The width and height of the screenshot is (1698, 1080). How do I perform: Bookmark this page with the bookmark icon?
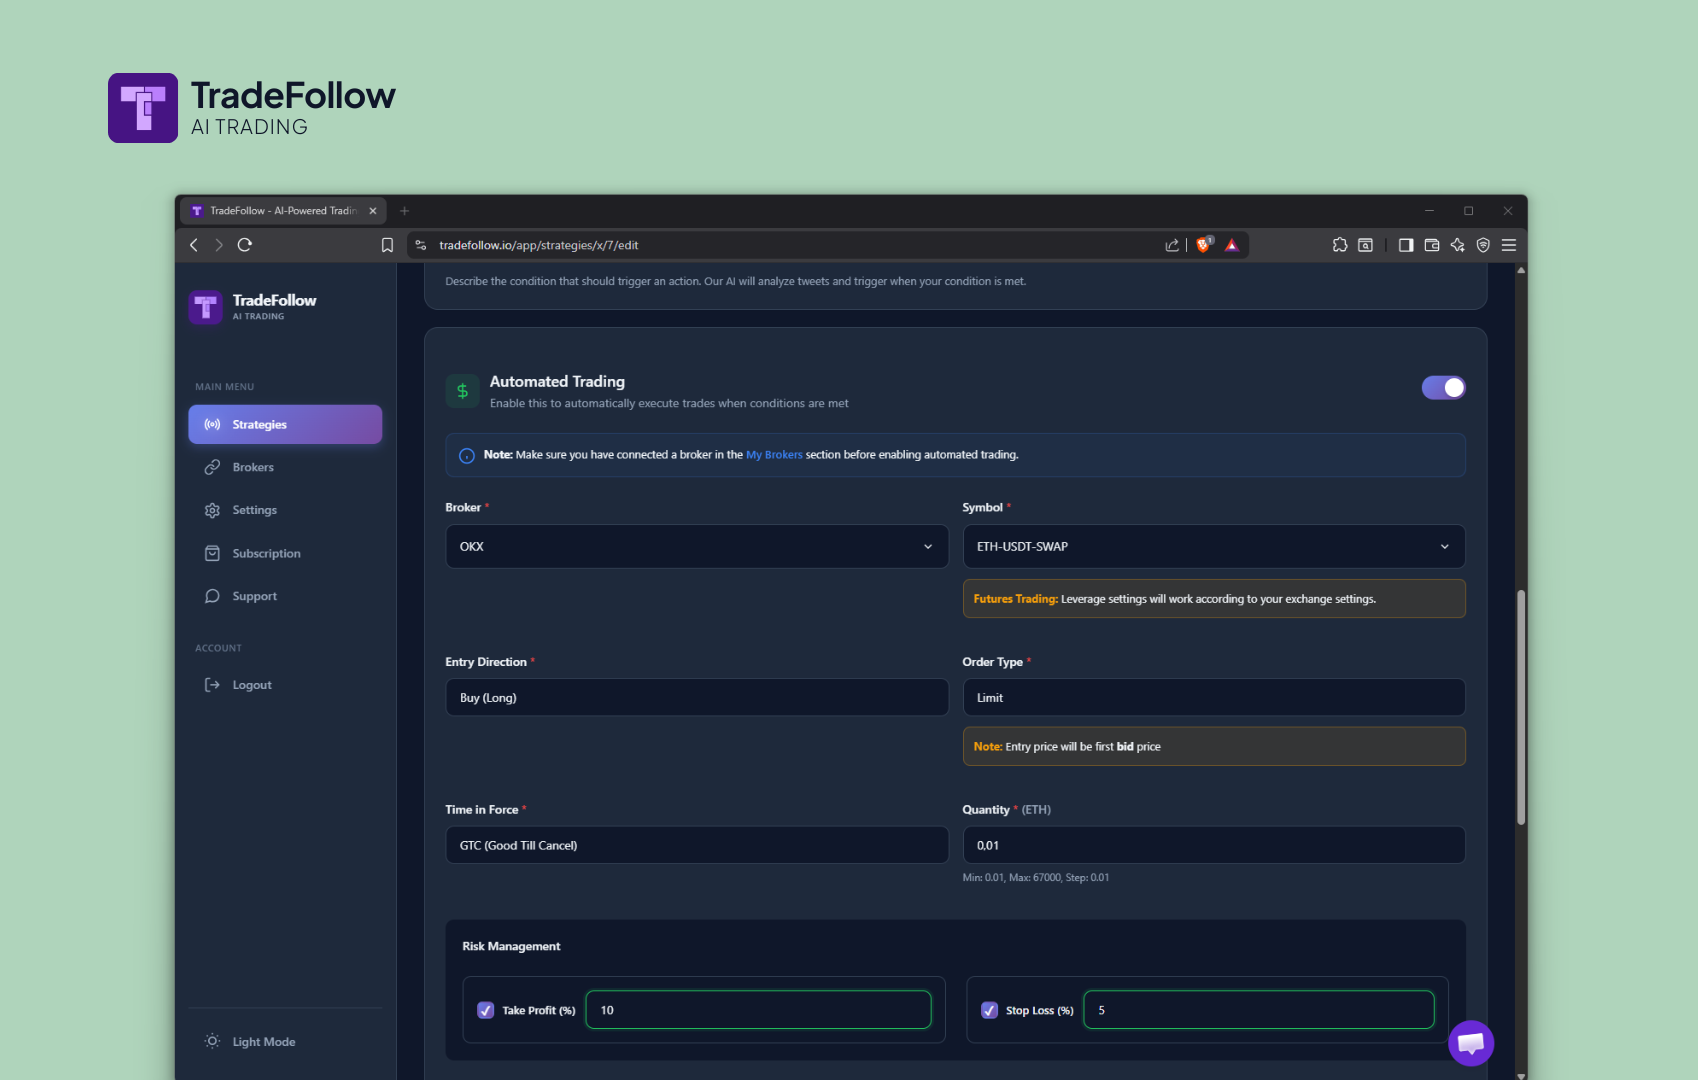(387, 245)
